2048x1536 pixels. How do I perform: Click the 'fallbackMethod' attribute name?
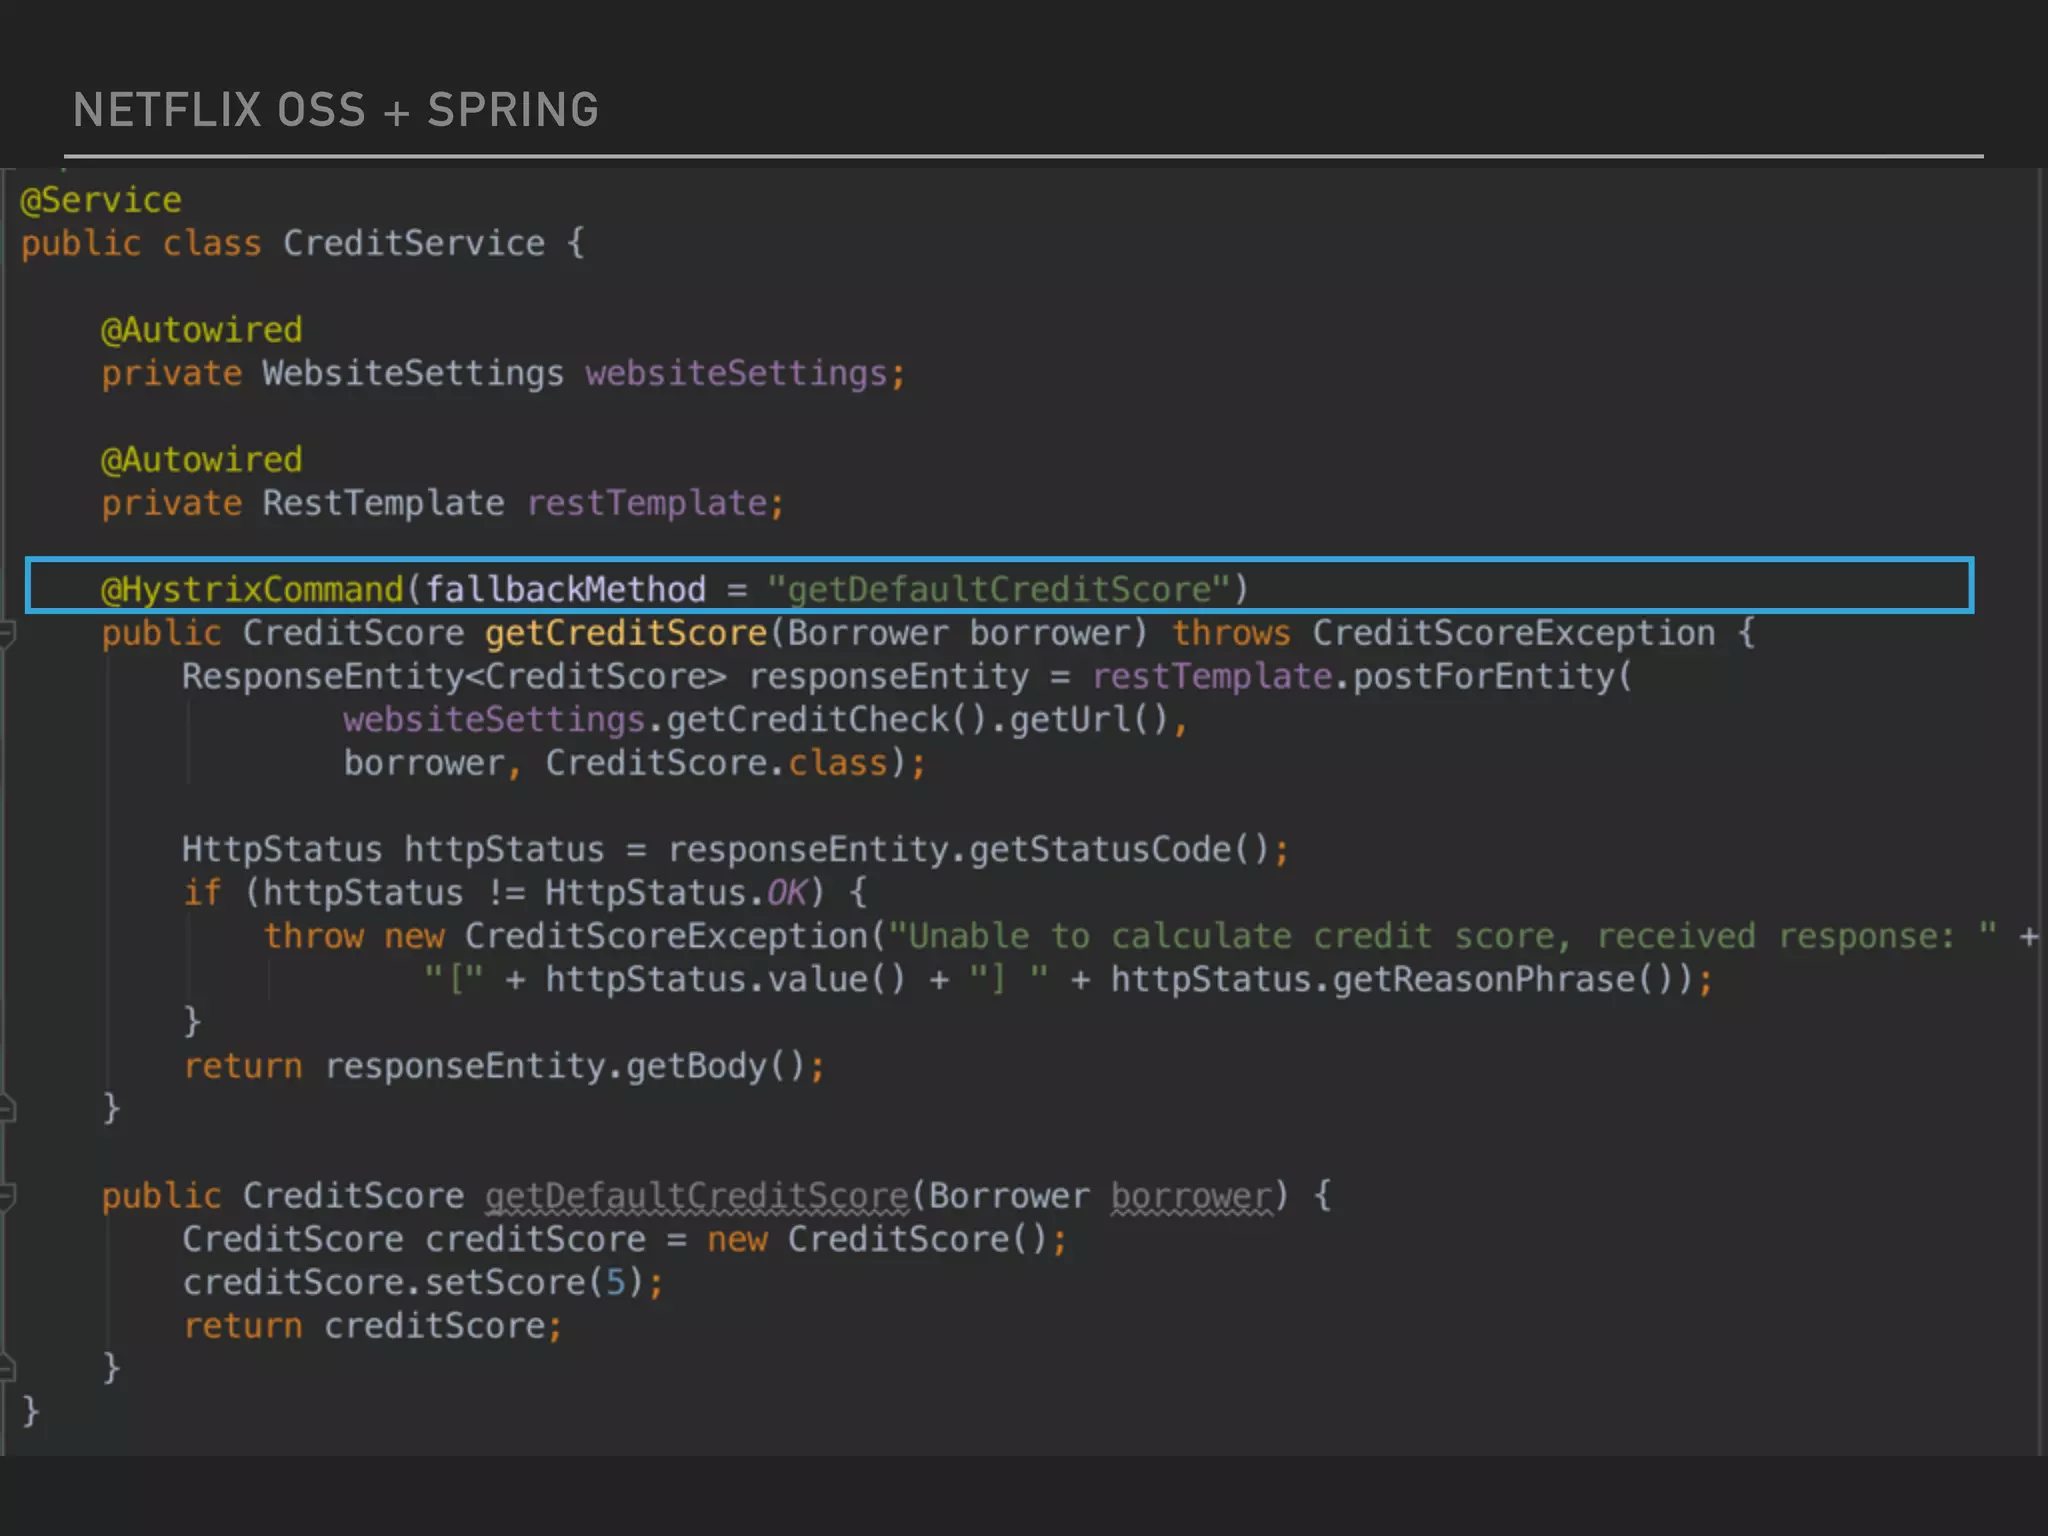(566, 589)
